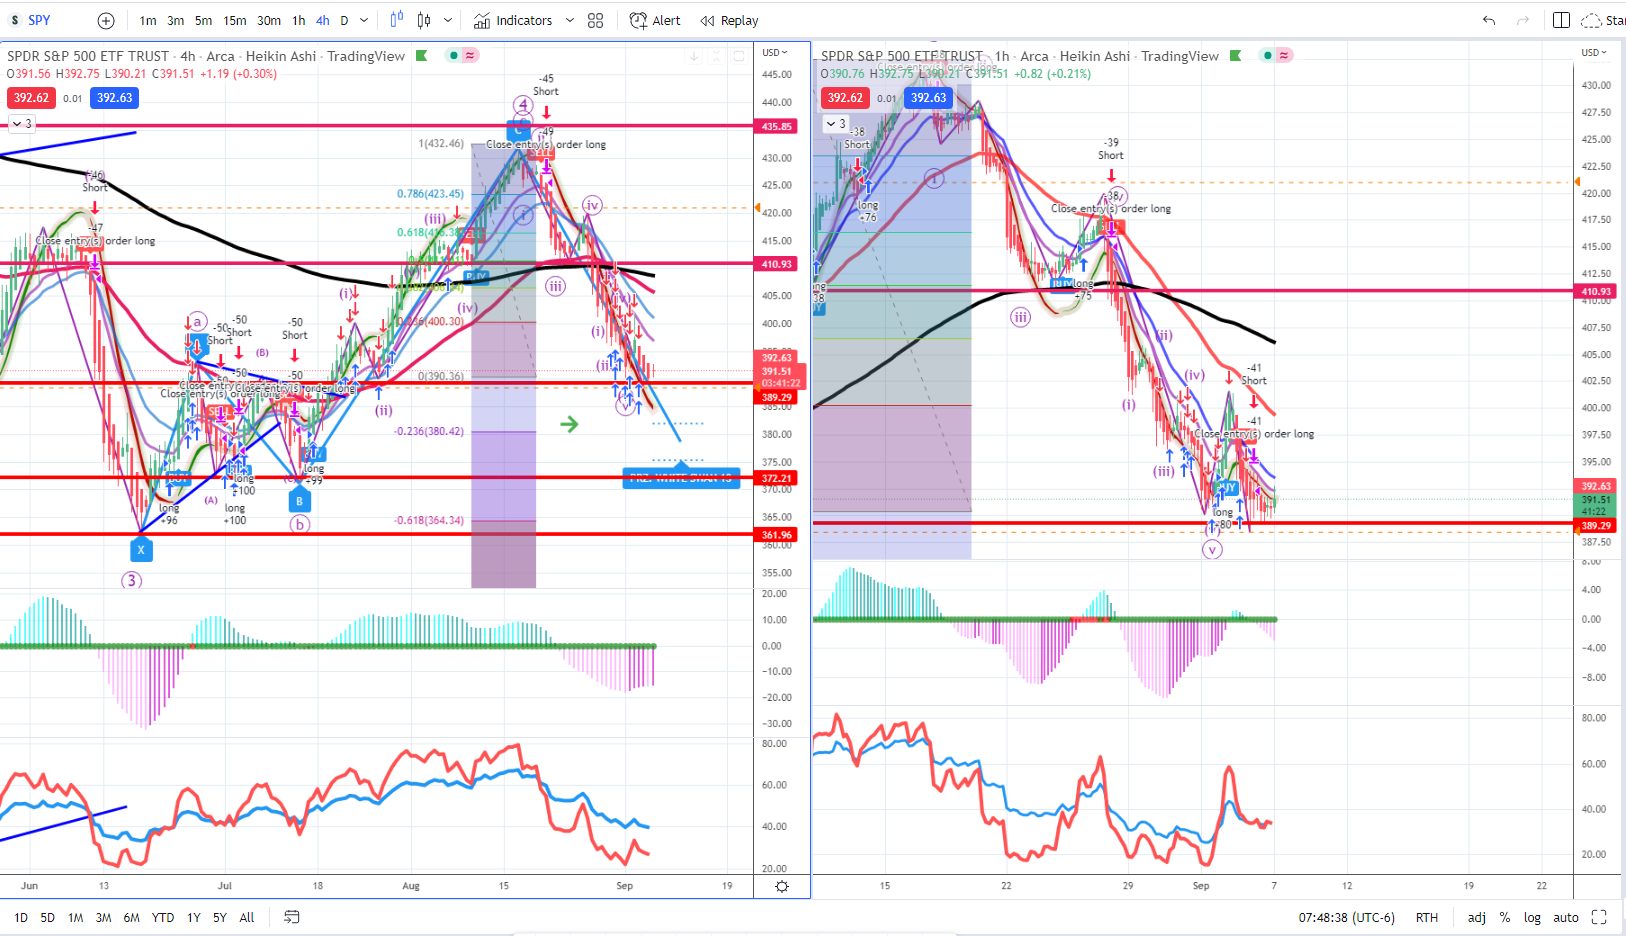Select the 1h timeframe
The image size is (1626, 936).
coord(299,20)
